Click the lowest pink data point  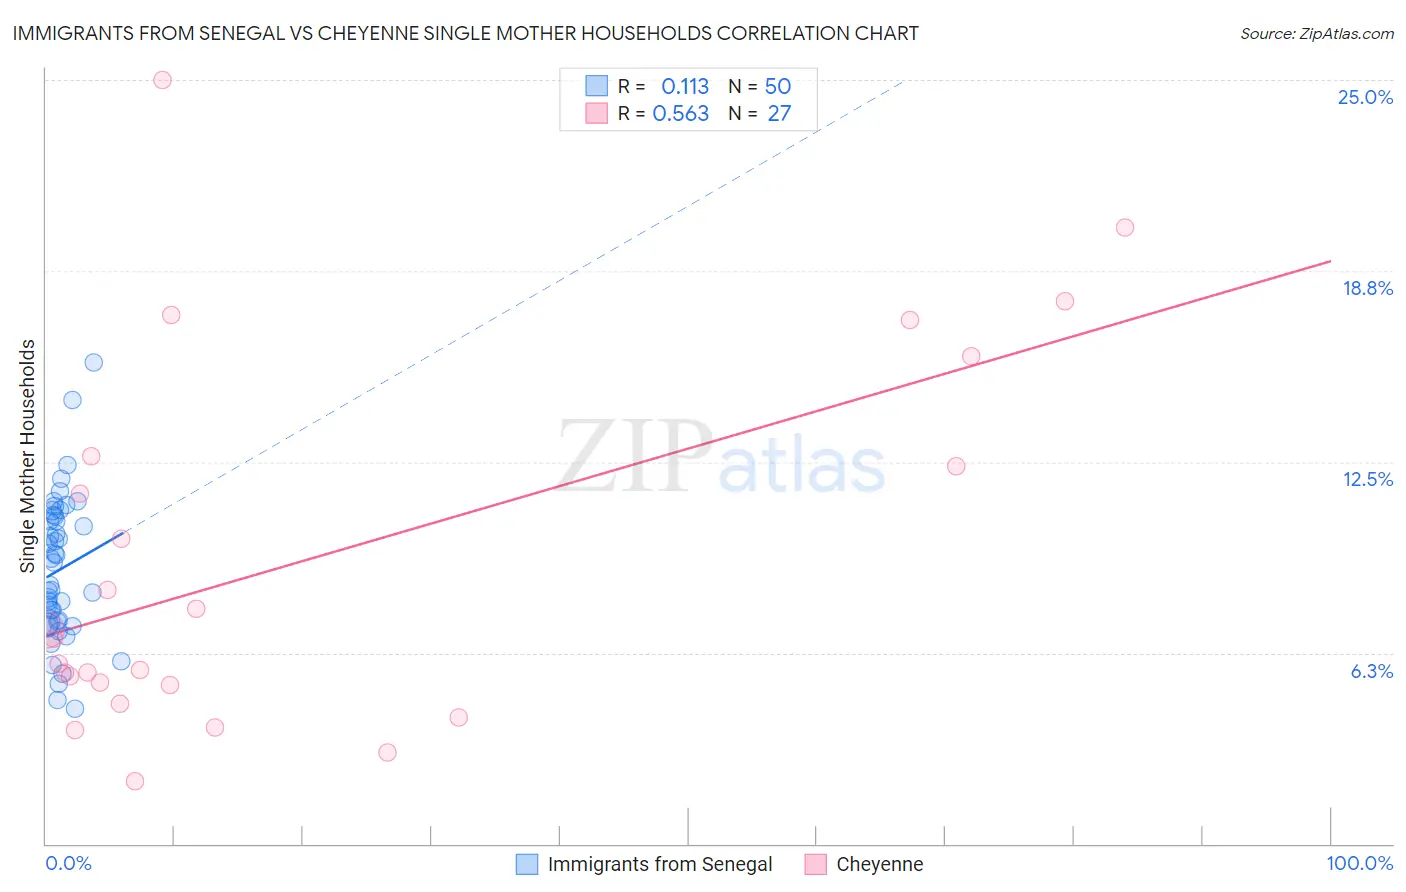[x=135, y=781]
